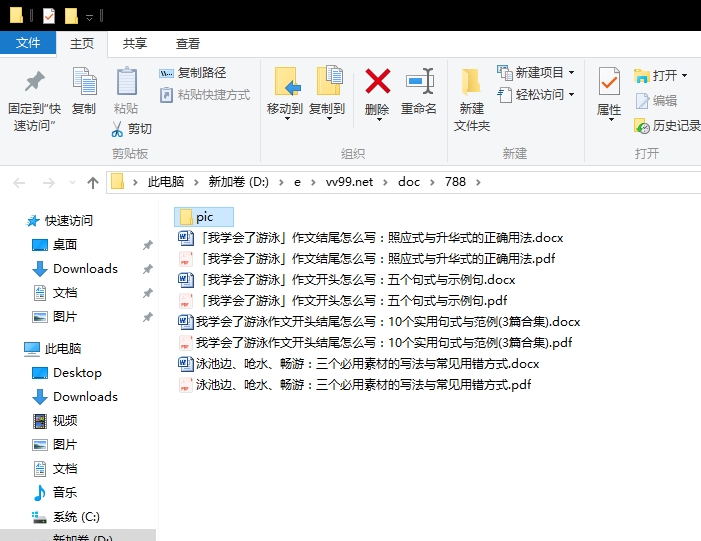Click 新加卷 (D:) breadcrumb
Viewport: 701px width, 541px height.
tap(238, 182)
